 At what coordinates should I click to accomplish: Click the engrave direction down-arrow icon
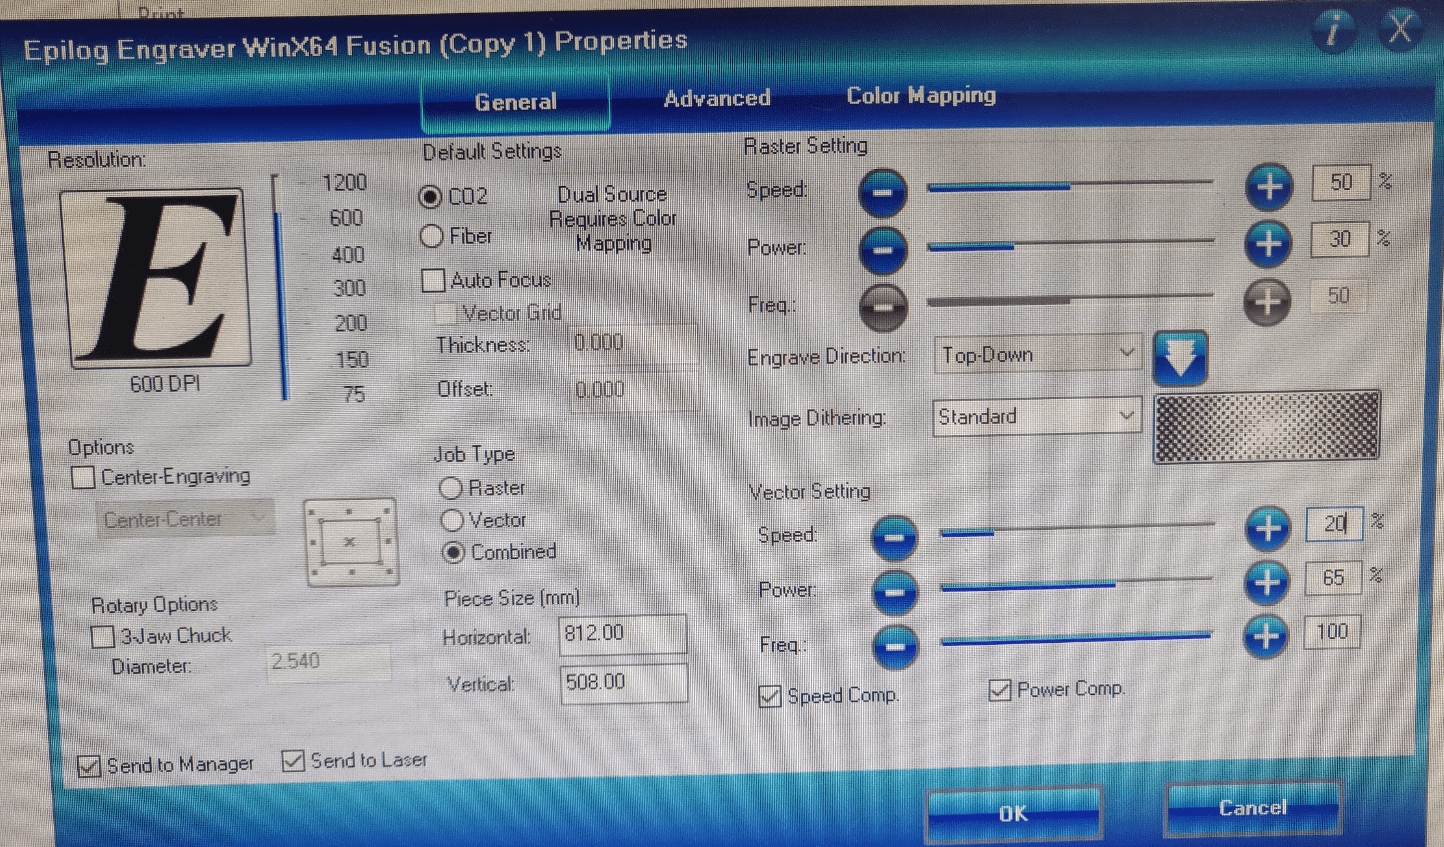pyautogui.click(x=1180, y=358)
